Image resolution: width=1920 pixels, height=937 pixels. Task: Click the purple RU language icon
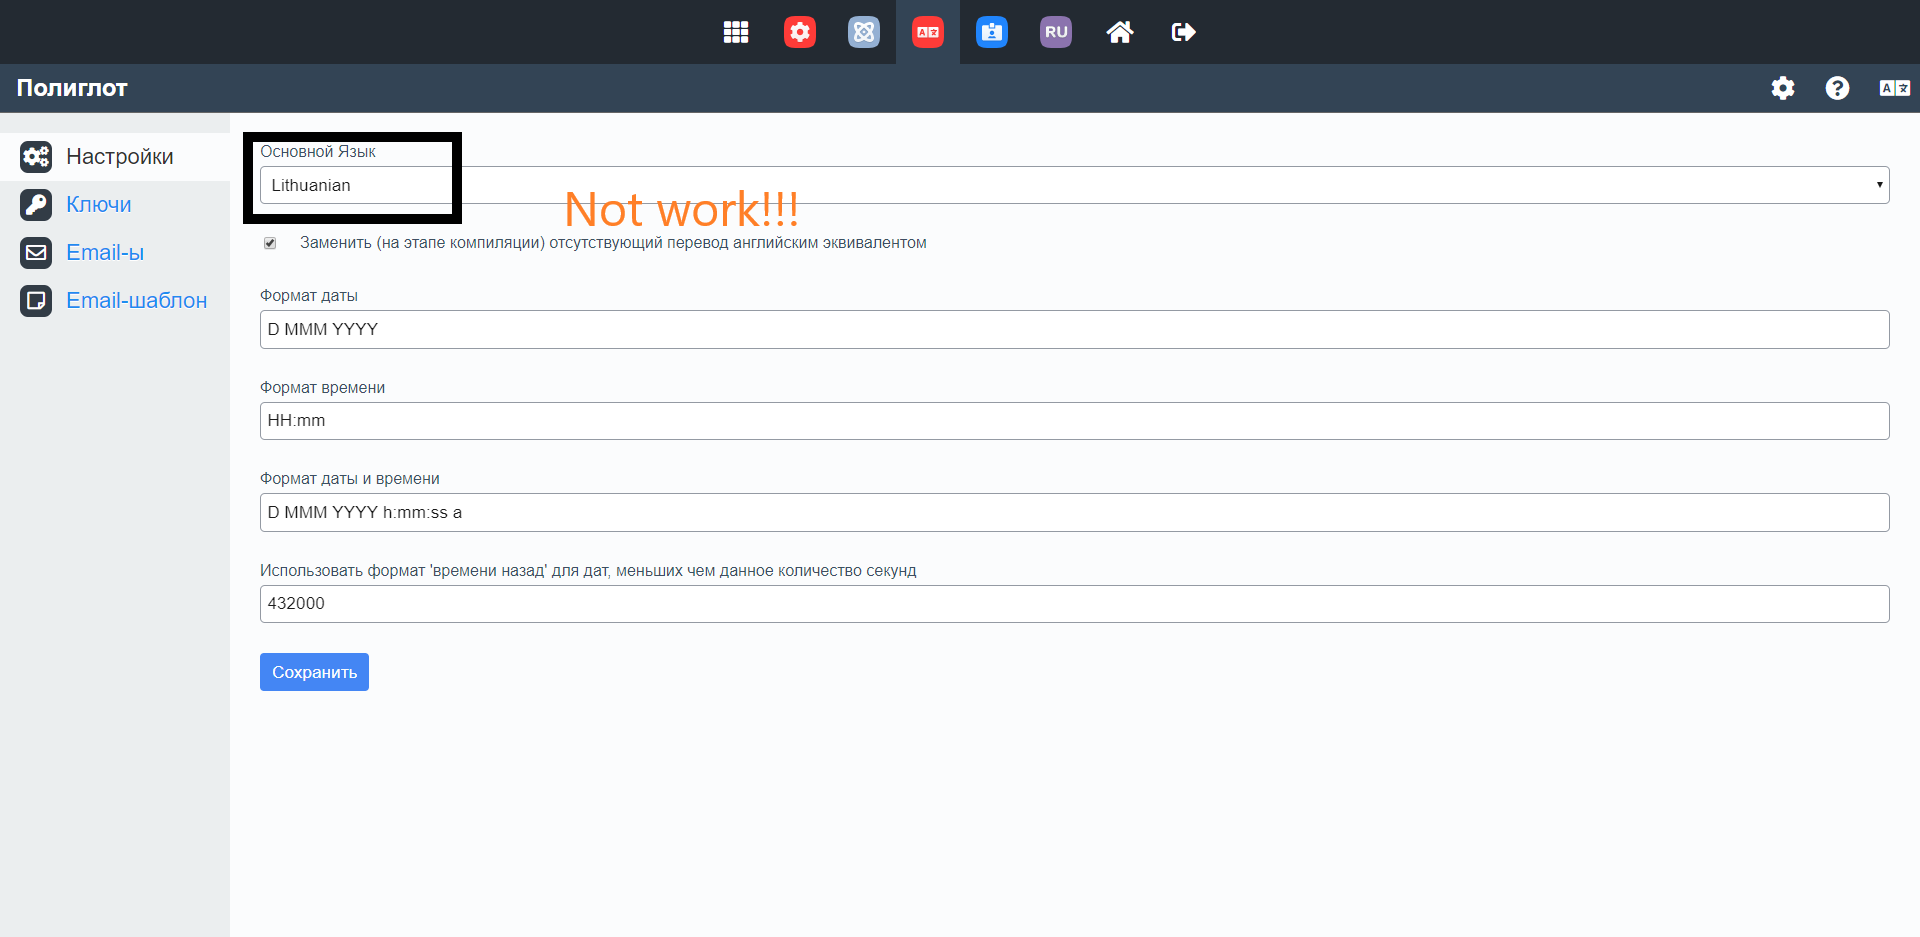(1056, 32)
